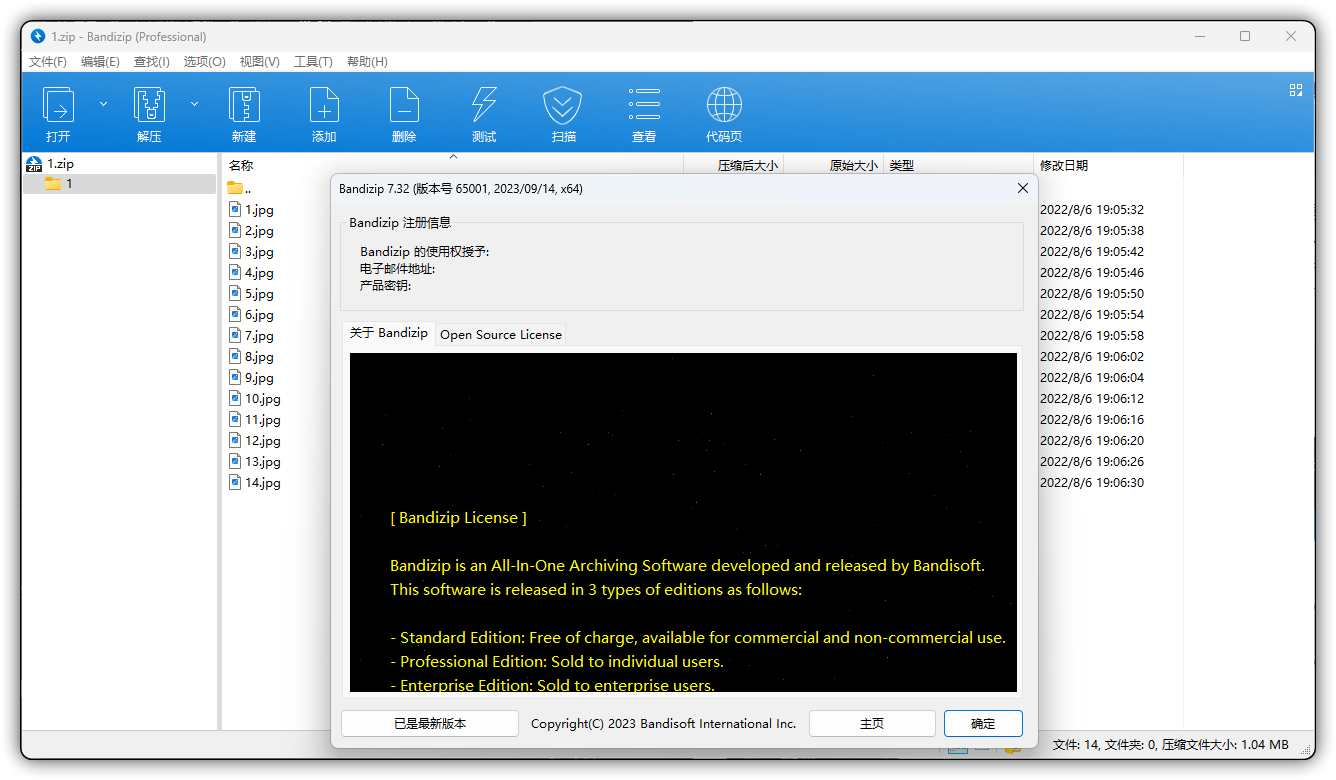Switch to the Open Source License tab
The height and width of the screenshot is (780, 1336).
[500, 335]
